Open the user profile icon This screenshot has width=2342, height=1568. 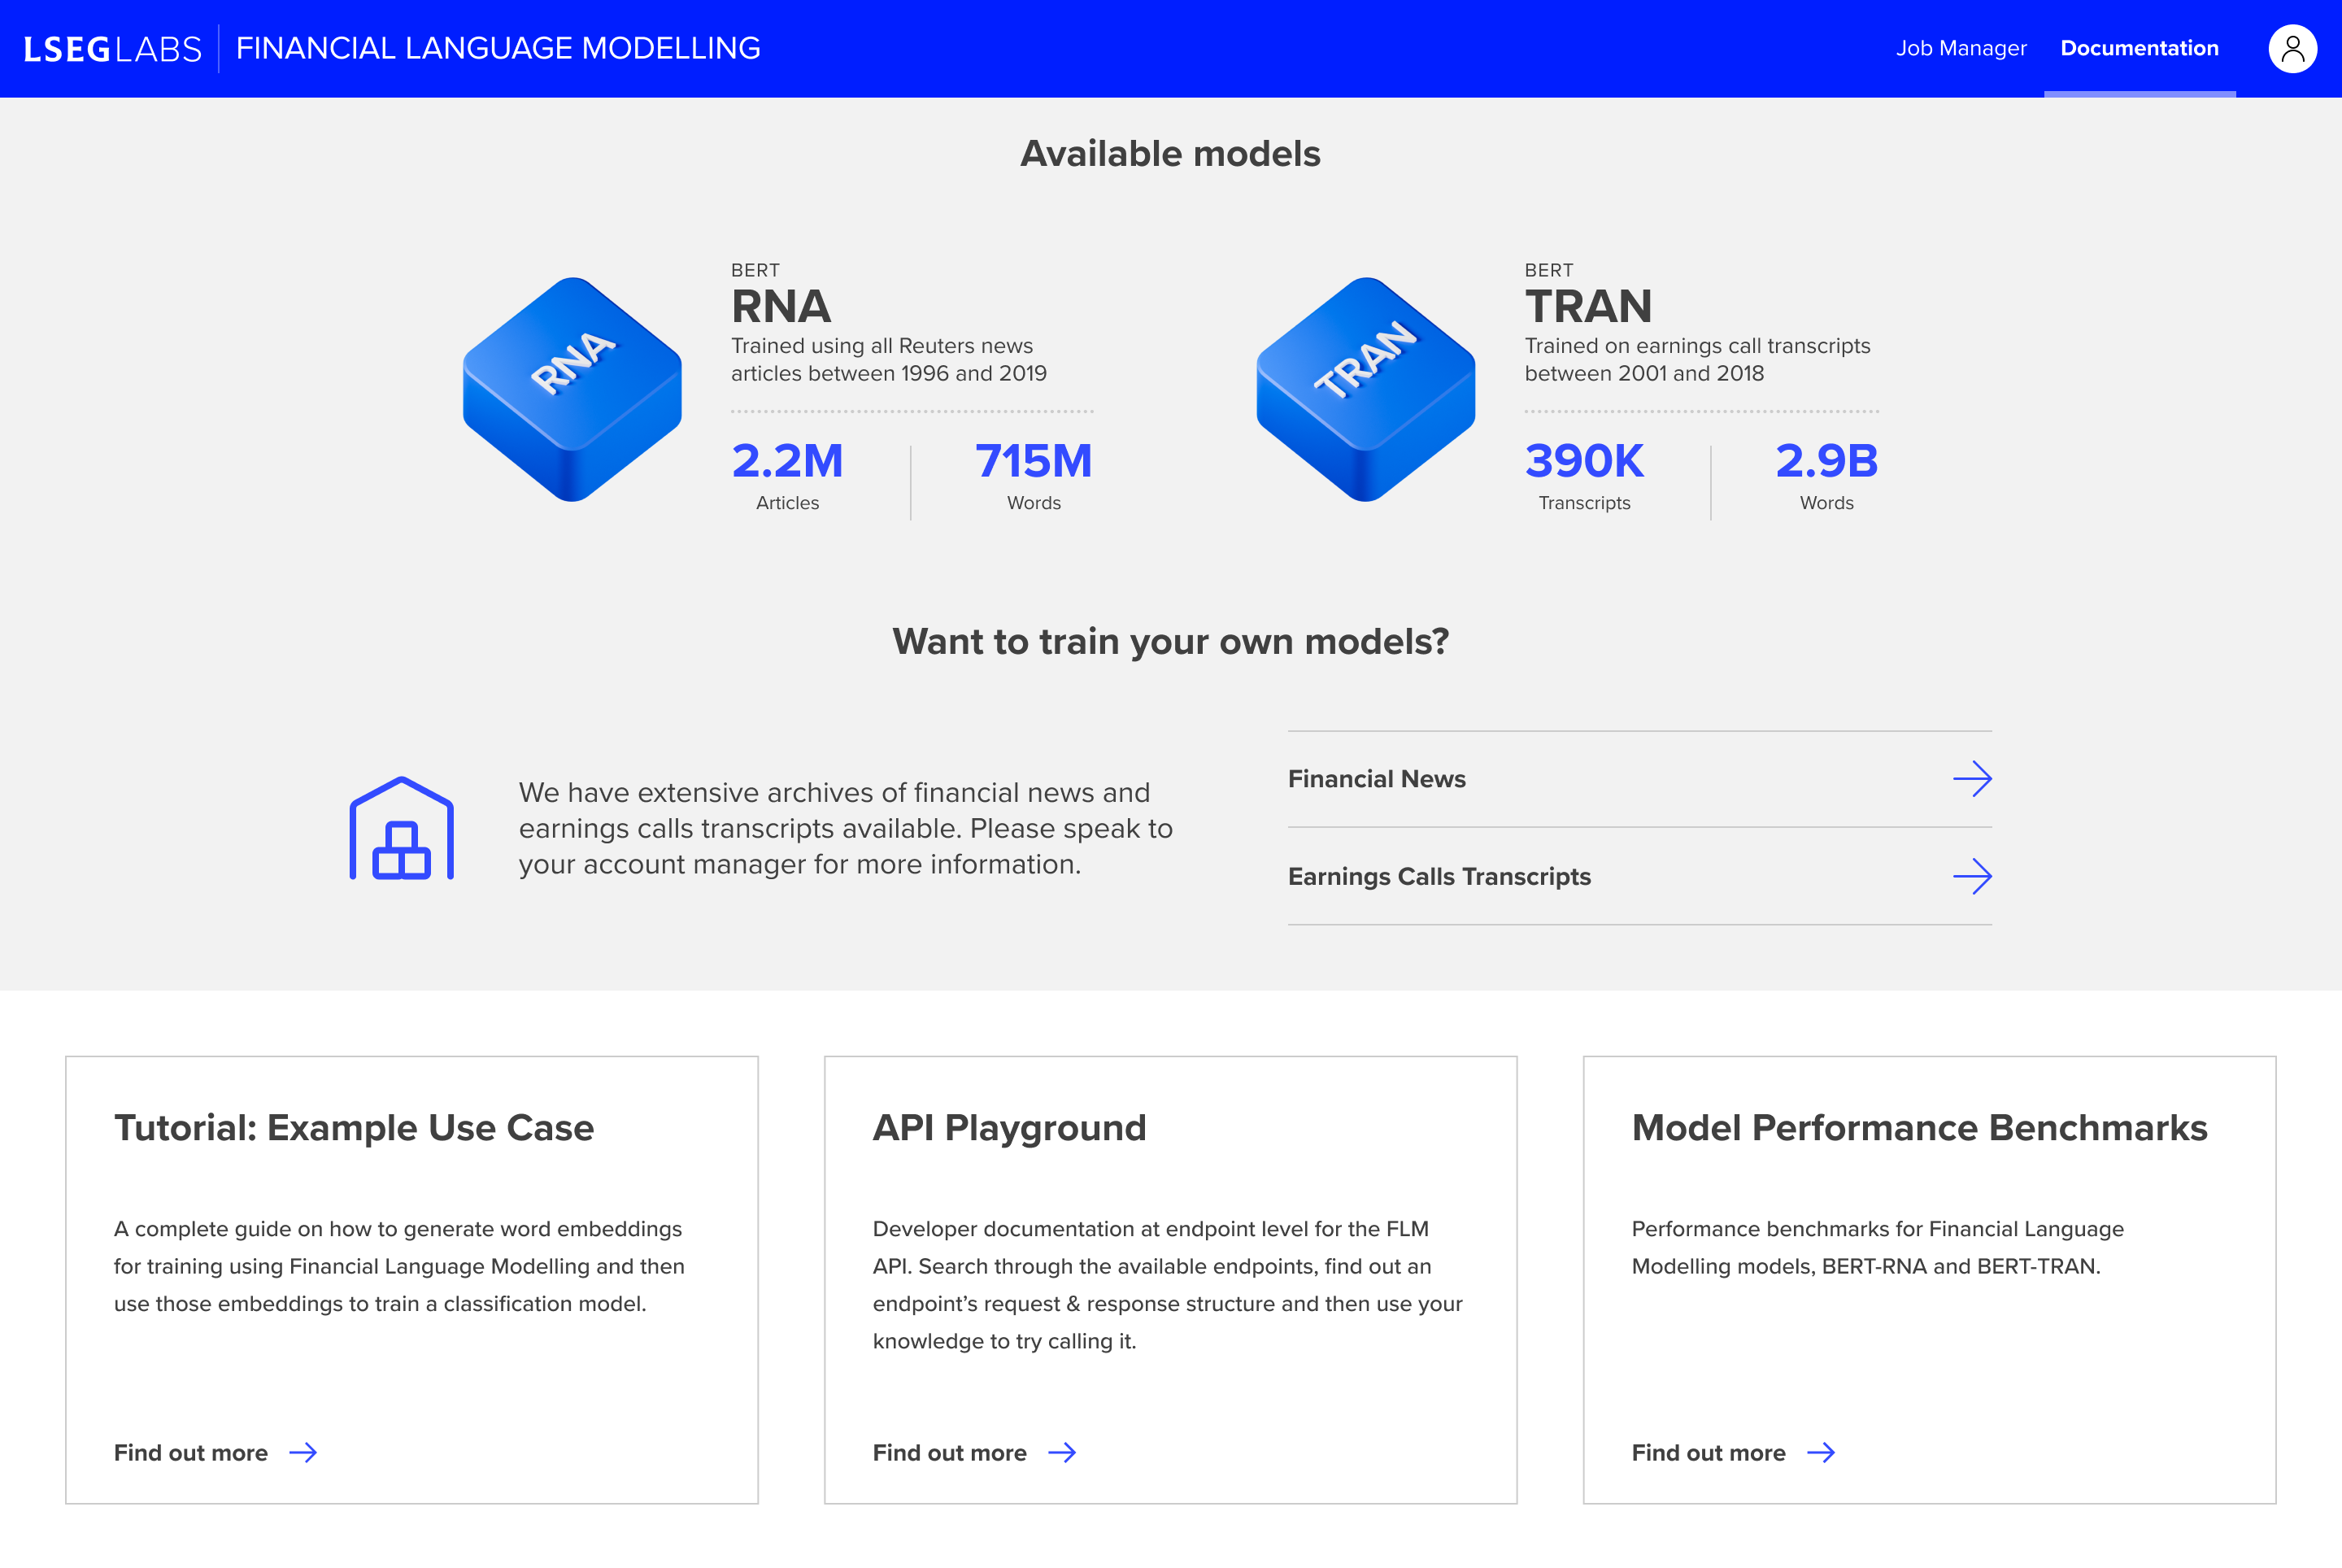point(2292,48)
